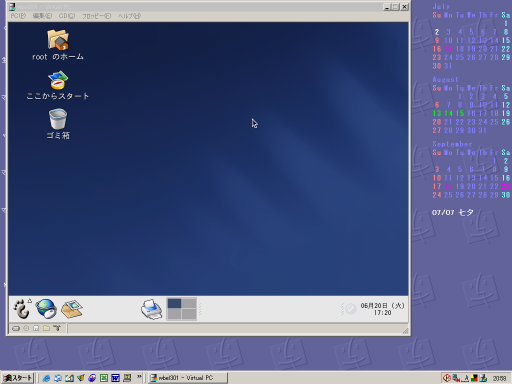The image size is (512, 384).
Task: Click the floppy disk icon in status bar
Action: point(36,328)
